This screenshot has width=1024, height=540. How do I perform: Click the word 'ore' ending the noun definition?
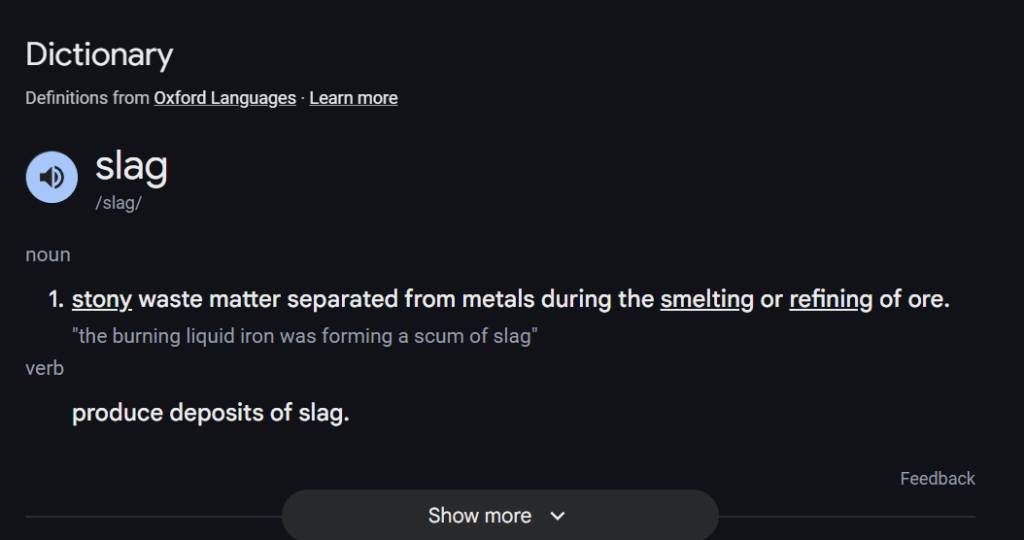tap(927, 299)
